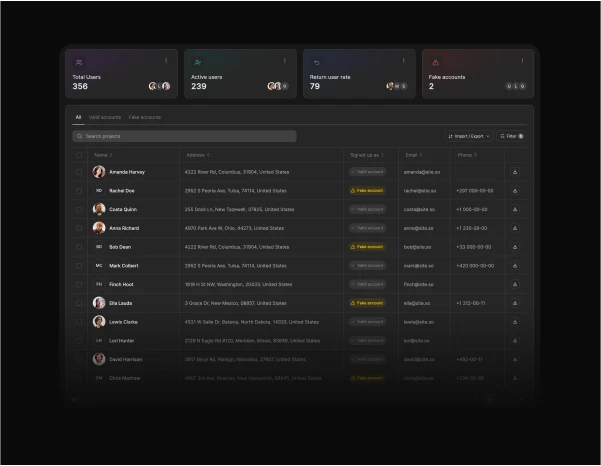Click the Fake account badge for Rachel Doe
The image size is (601, 466).
pos(367,190)
